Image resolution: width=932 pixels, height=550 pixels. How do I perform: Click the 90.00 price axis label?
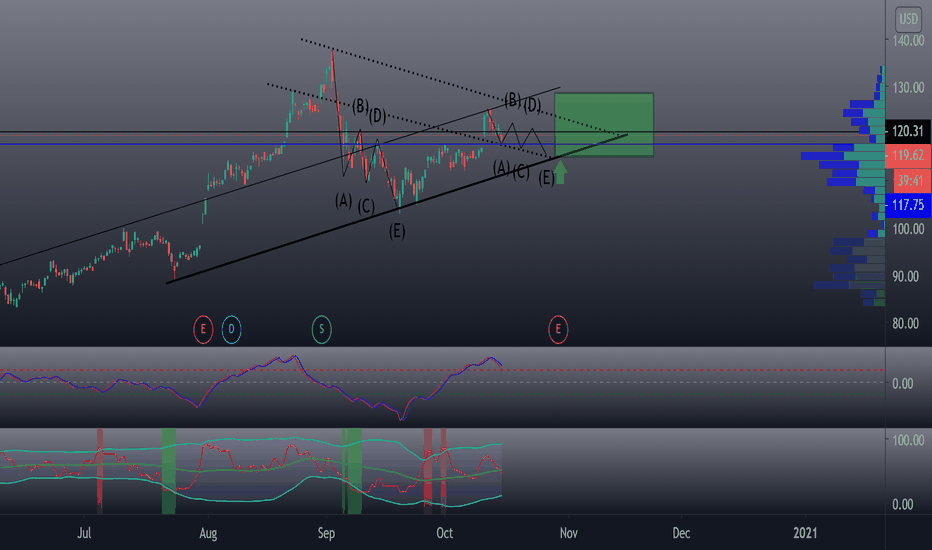[905, 276]
